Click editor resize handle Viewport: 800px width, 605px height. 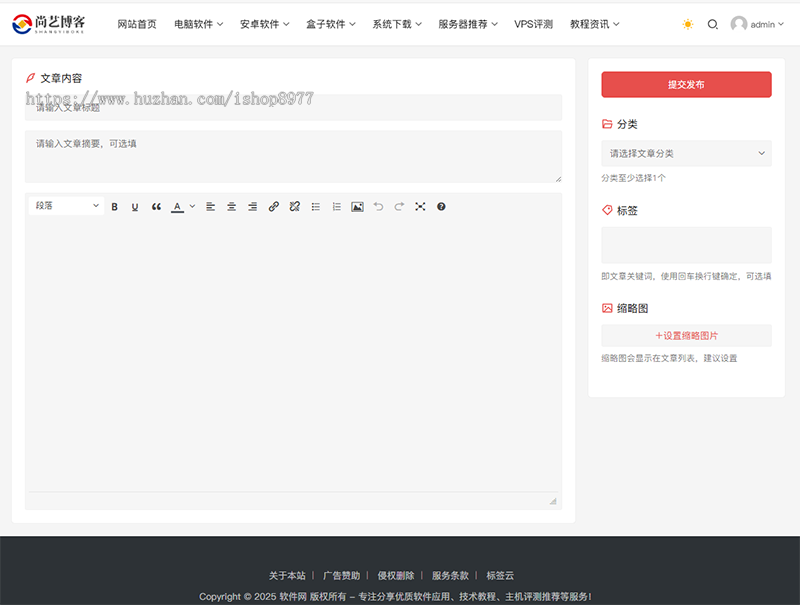coord(553,501)
